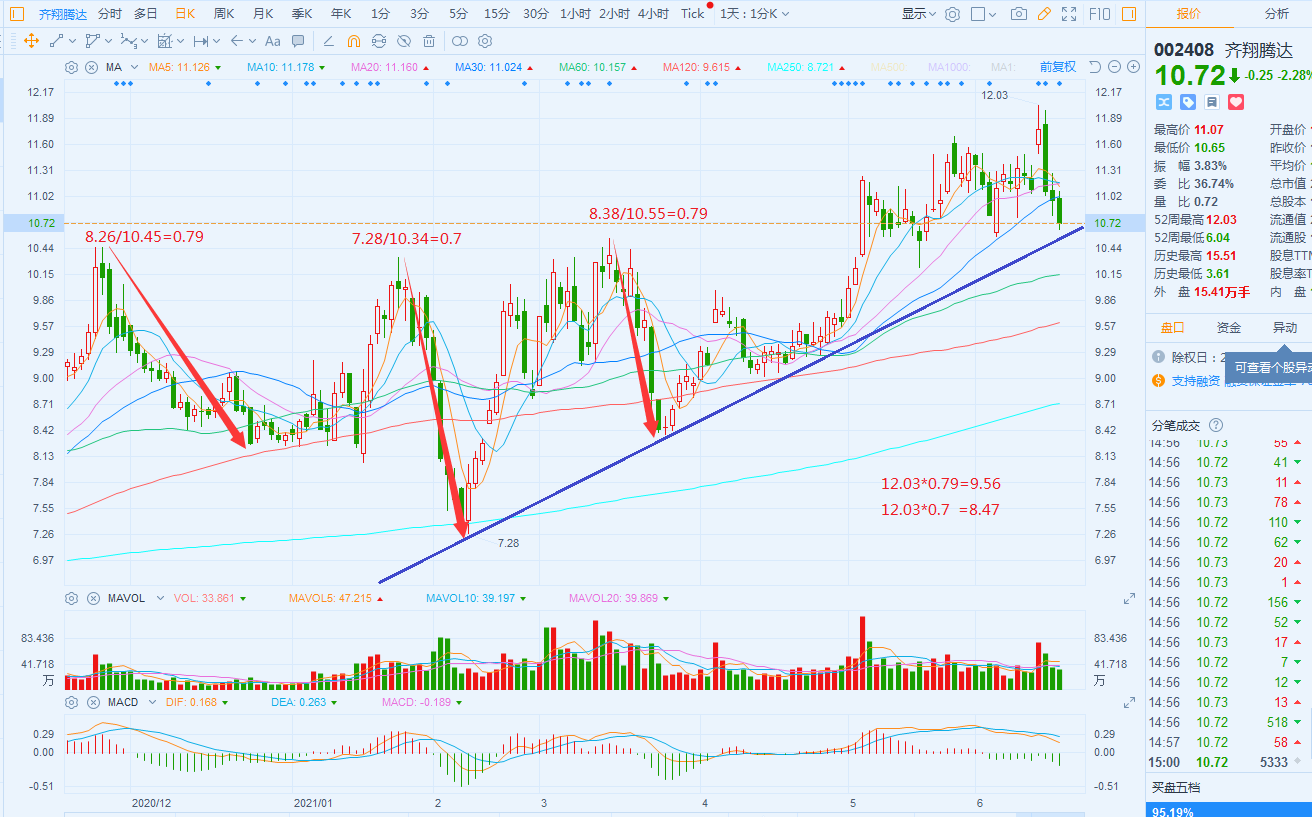
Task: Open the 报价 quote tab
Action: tap(1188, 14)
